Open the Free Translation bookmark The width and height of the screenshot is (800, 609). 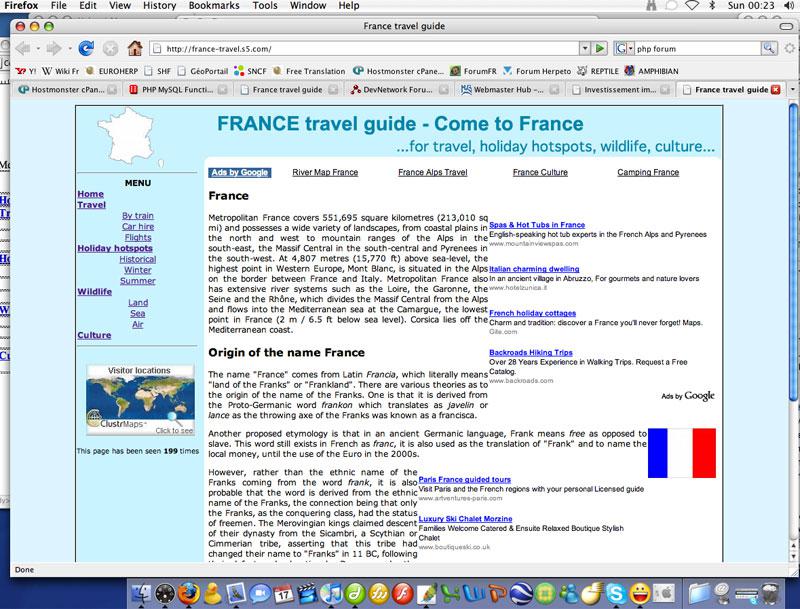pyautogui.click(x=309, y=71)
